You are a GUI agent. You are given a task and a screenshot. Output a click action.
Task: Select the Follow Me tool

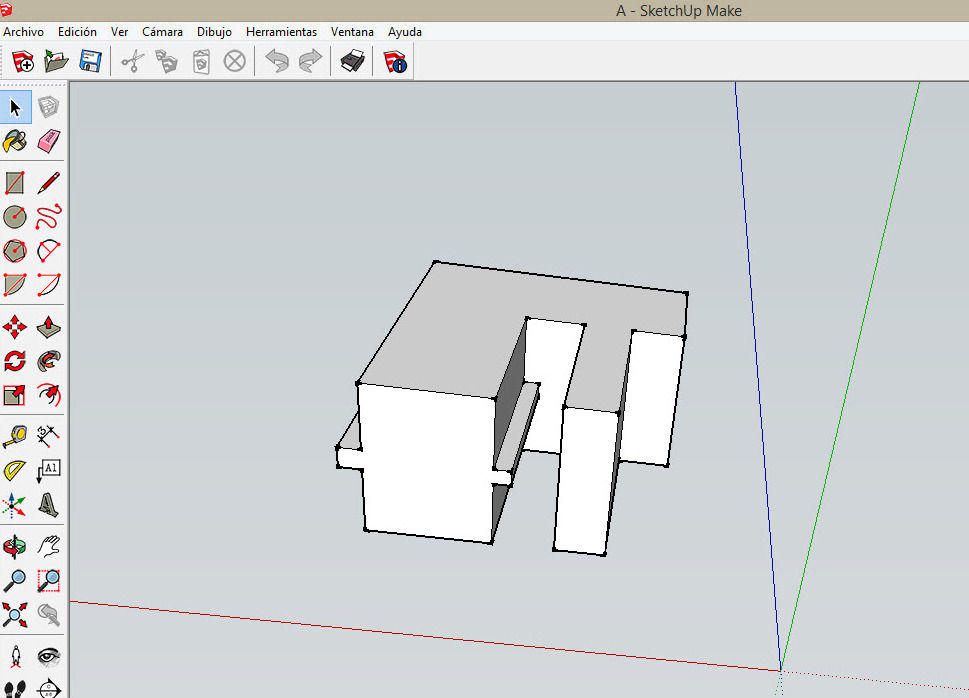(48, 360)
